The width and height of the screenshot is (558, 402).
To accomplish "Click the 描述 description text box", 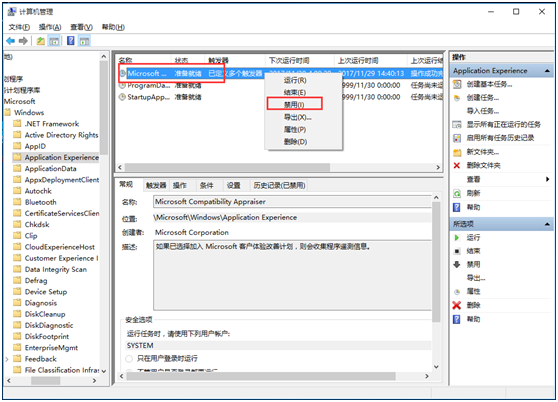I will click(293, 276).
